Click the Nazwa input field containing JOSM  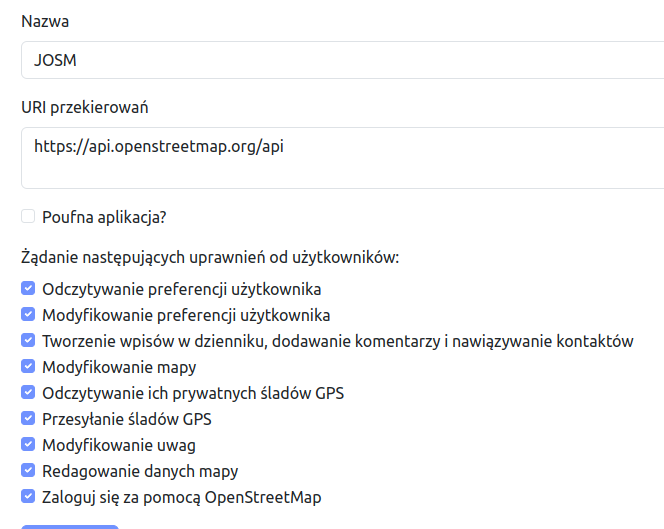pos(343,60)
